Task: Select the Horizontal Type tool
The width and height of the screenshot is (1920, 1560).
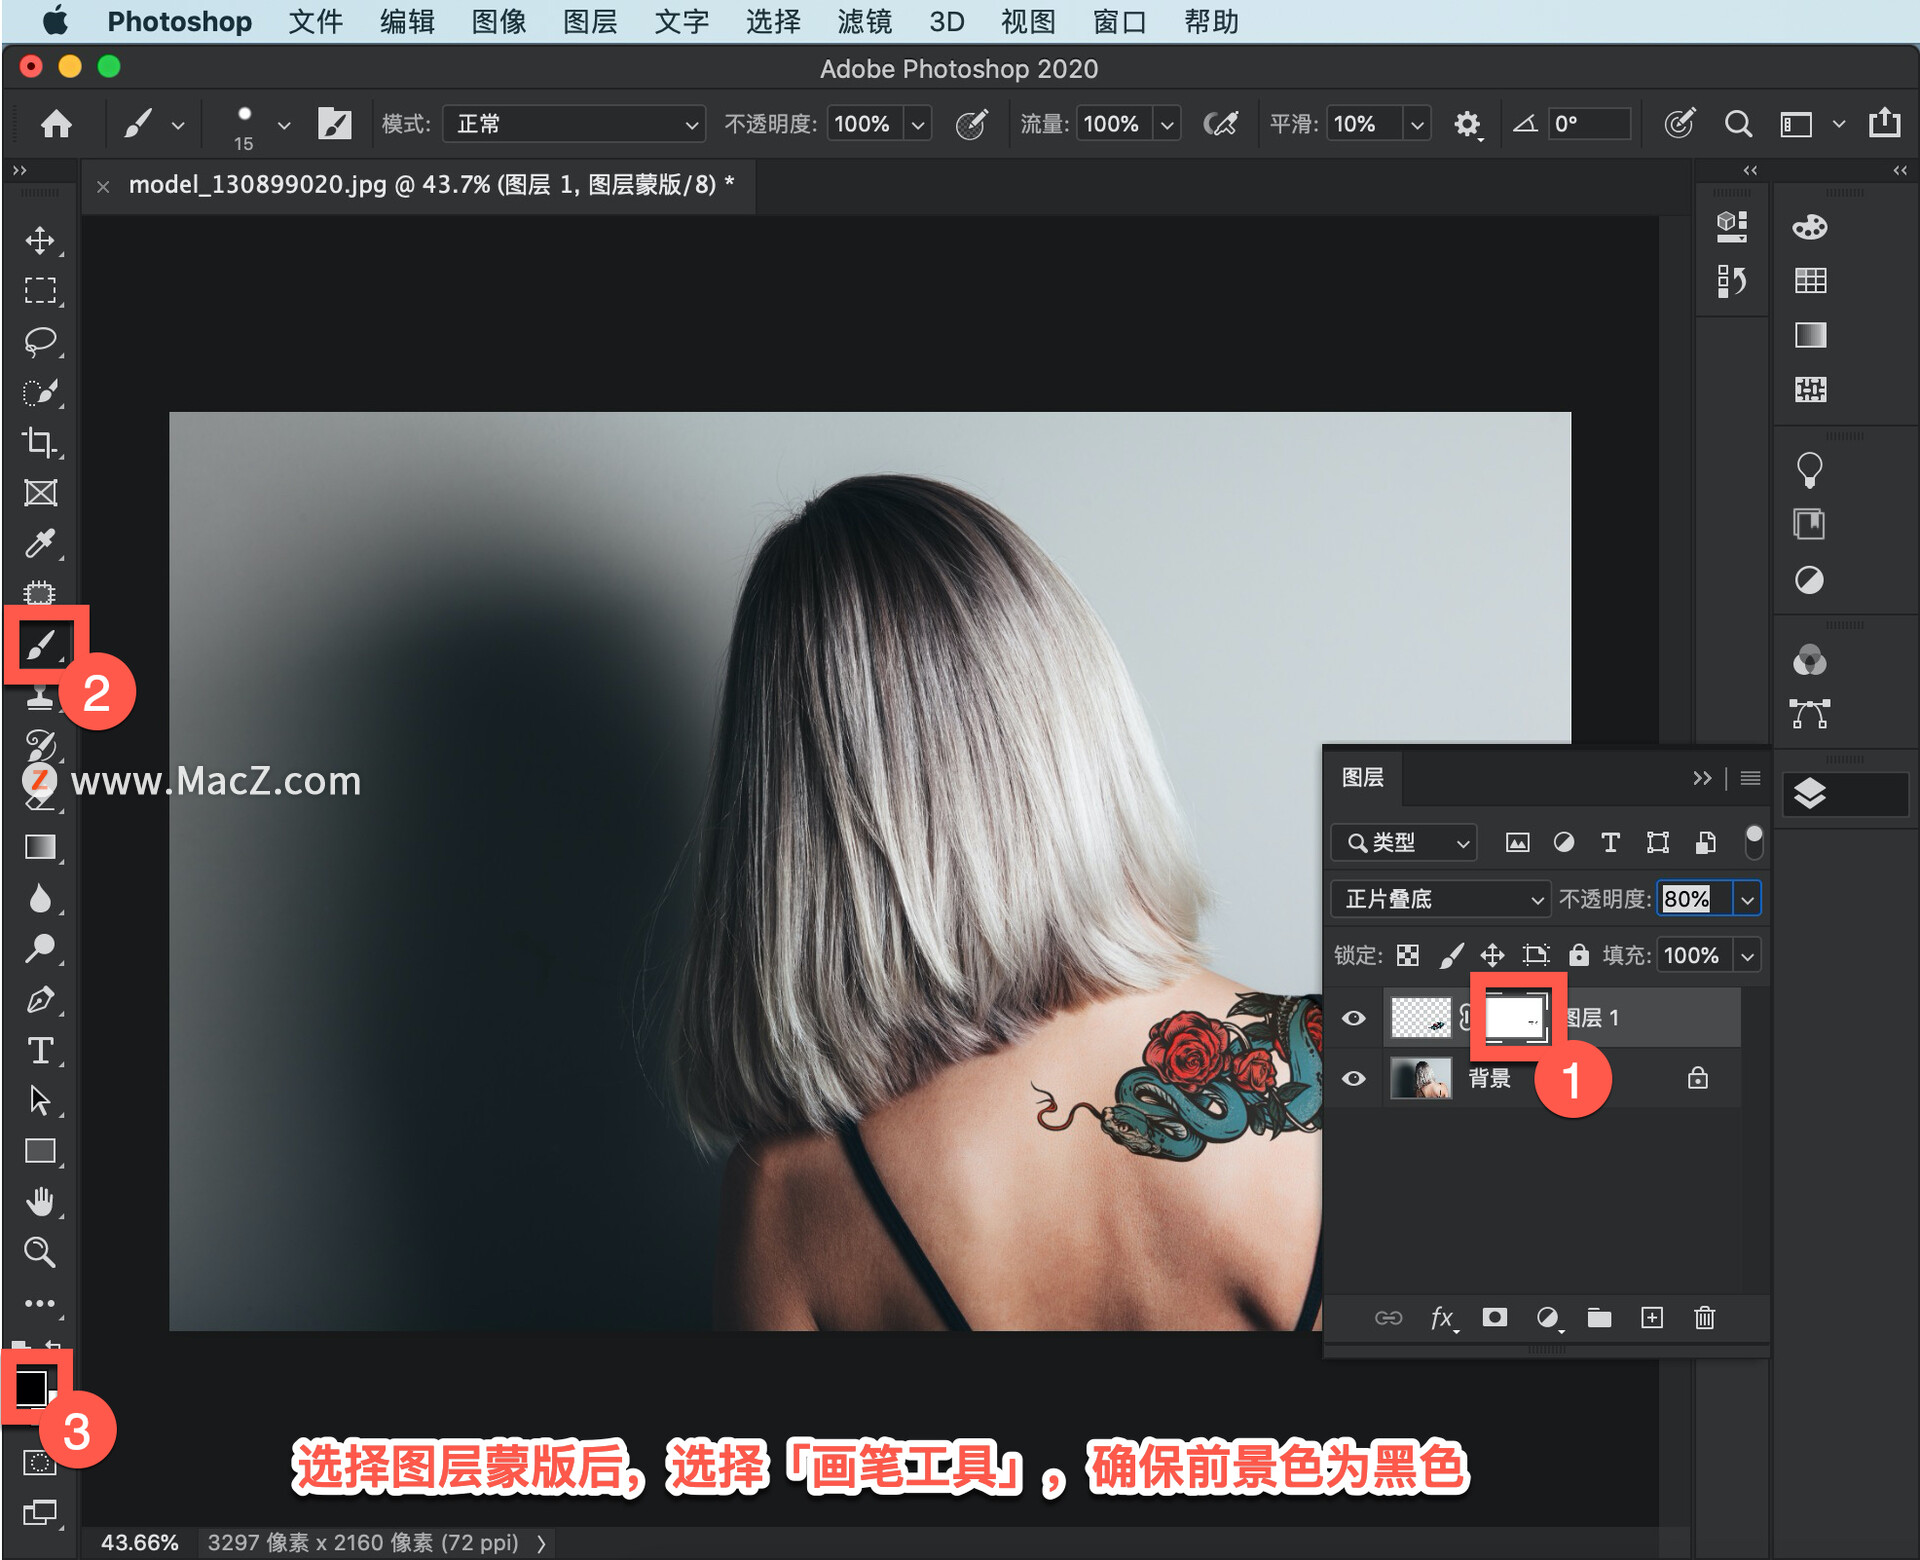Action: click(x=40, y=1050)
